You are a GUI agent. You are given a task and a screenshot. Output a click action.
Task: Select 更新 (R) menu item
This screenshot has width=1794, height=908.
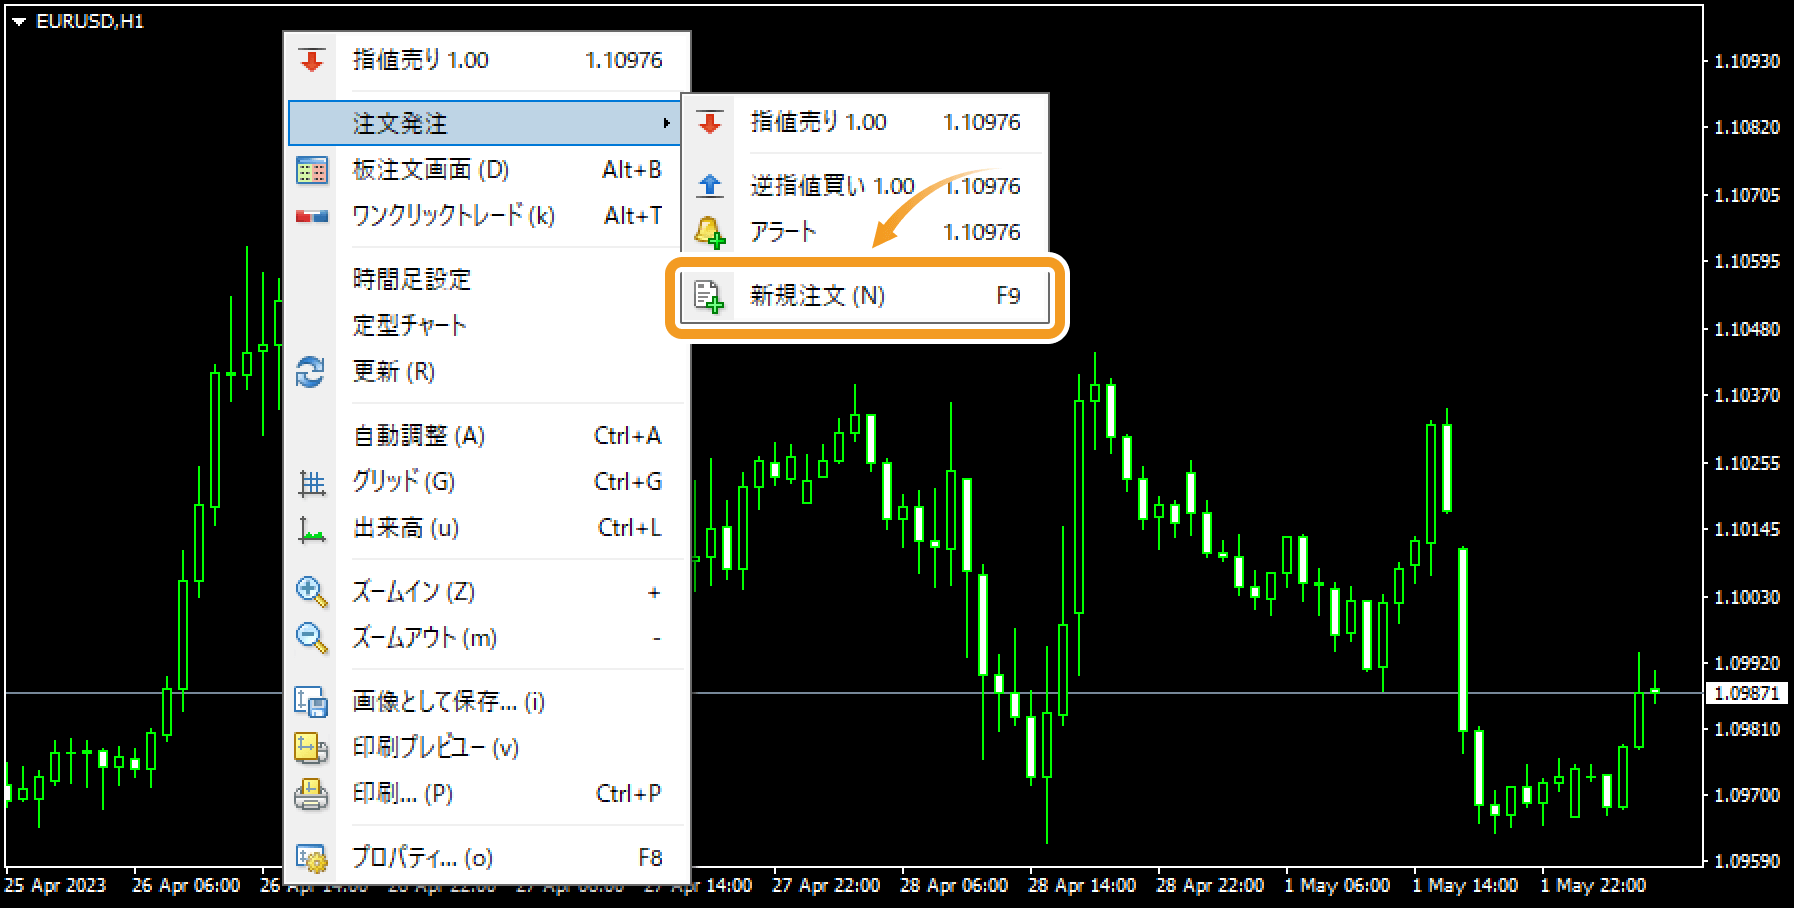coord(487,372)
